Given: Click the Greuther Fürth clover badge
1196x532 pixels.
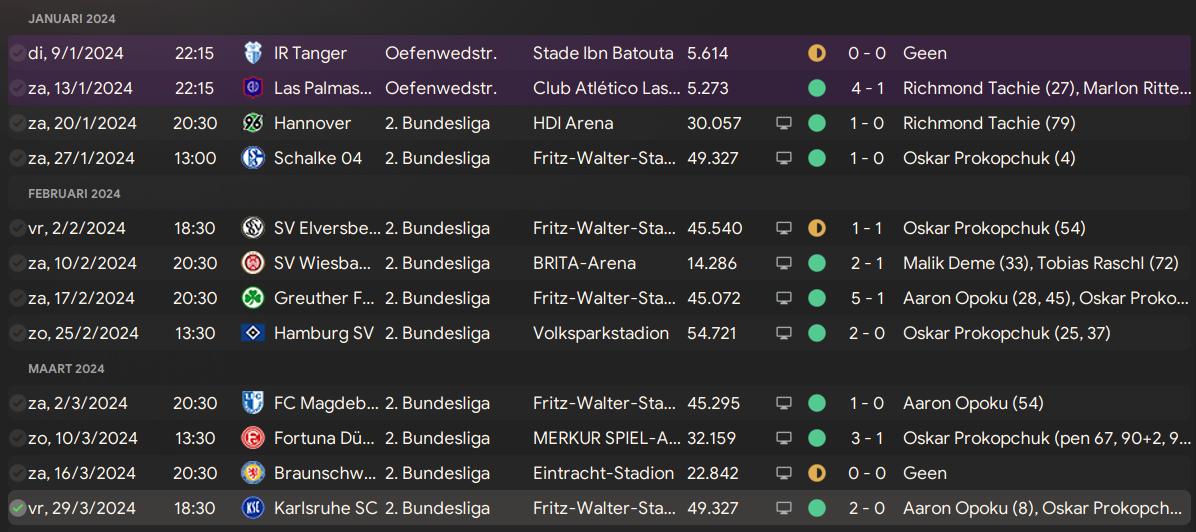Looking at the screenshot, I should pos(252,298).
